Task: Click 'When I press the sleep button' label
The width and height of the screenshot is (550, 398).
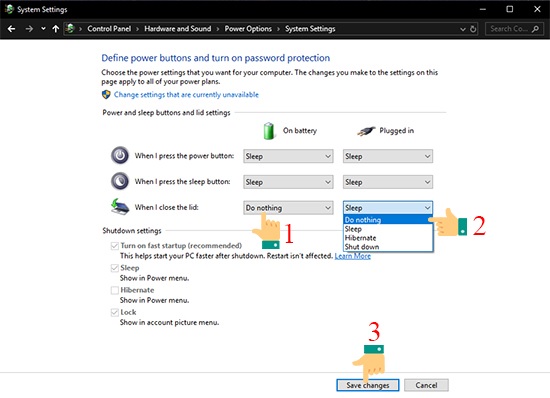Action: [182, 182]
